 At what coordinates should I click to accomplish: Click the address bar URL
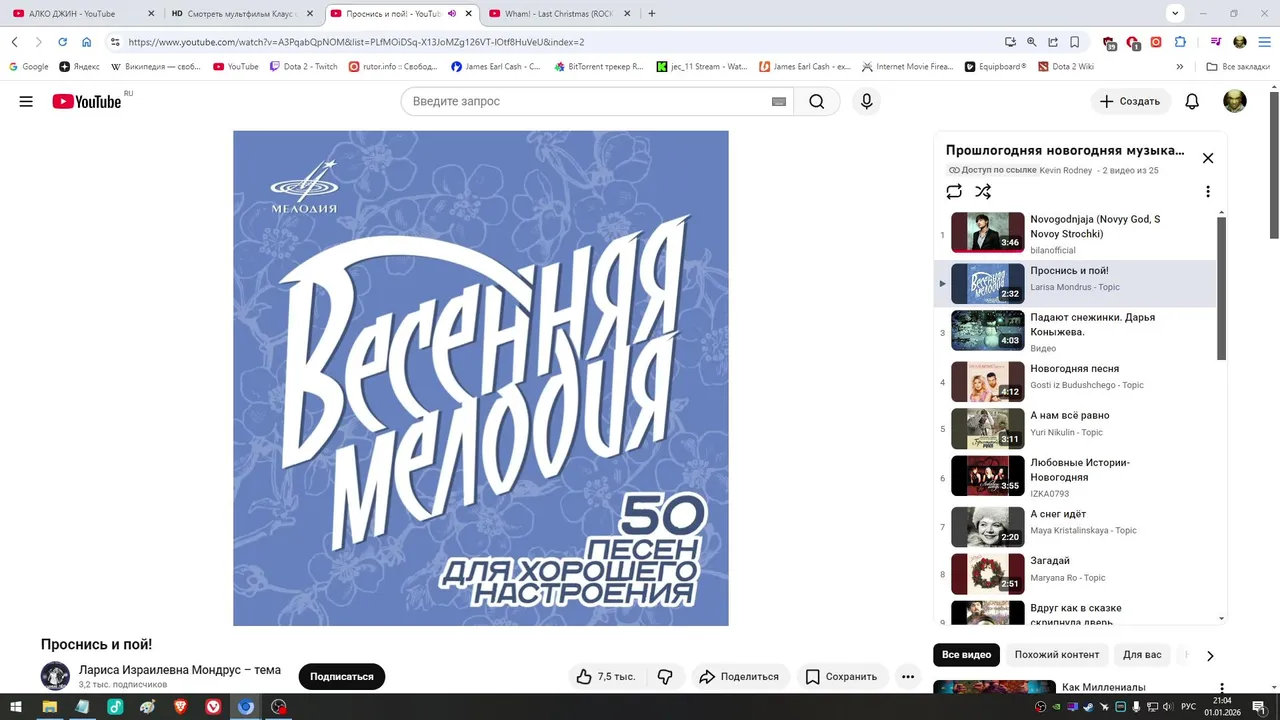point(356,42)
